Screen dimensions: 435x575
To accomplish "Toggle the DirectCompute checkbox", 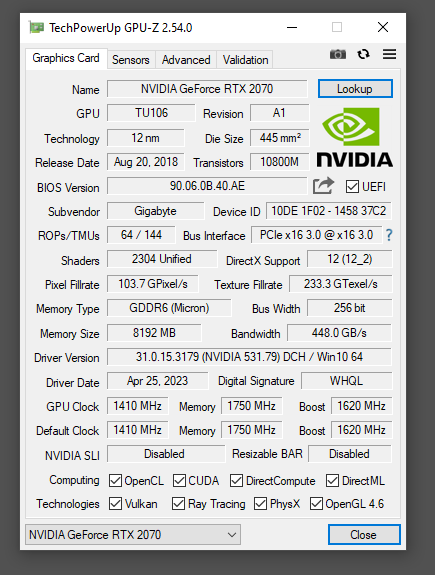I will coord(236,481).
